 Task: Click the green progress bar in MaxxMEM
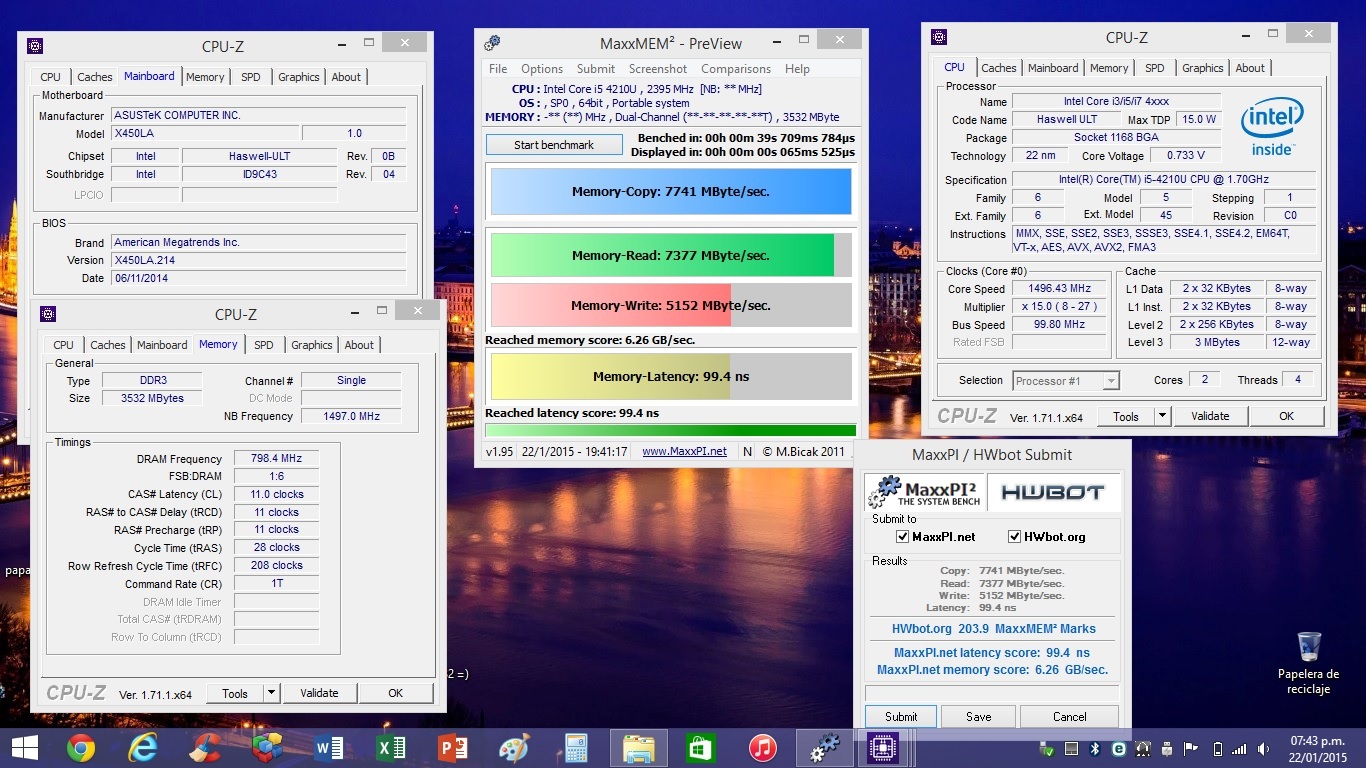(671, 431)
